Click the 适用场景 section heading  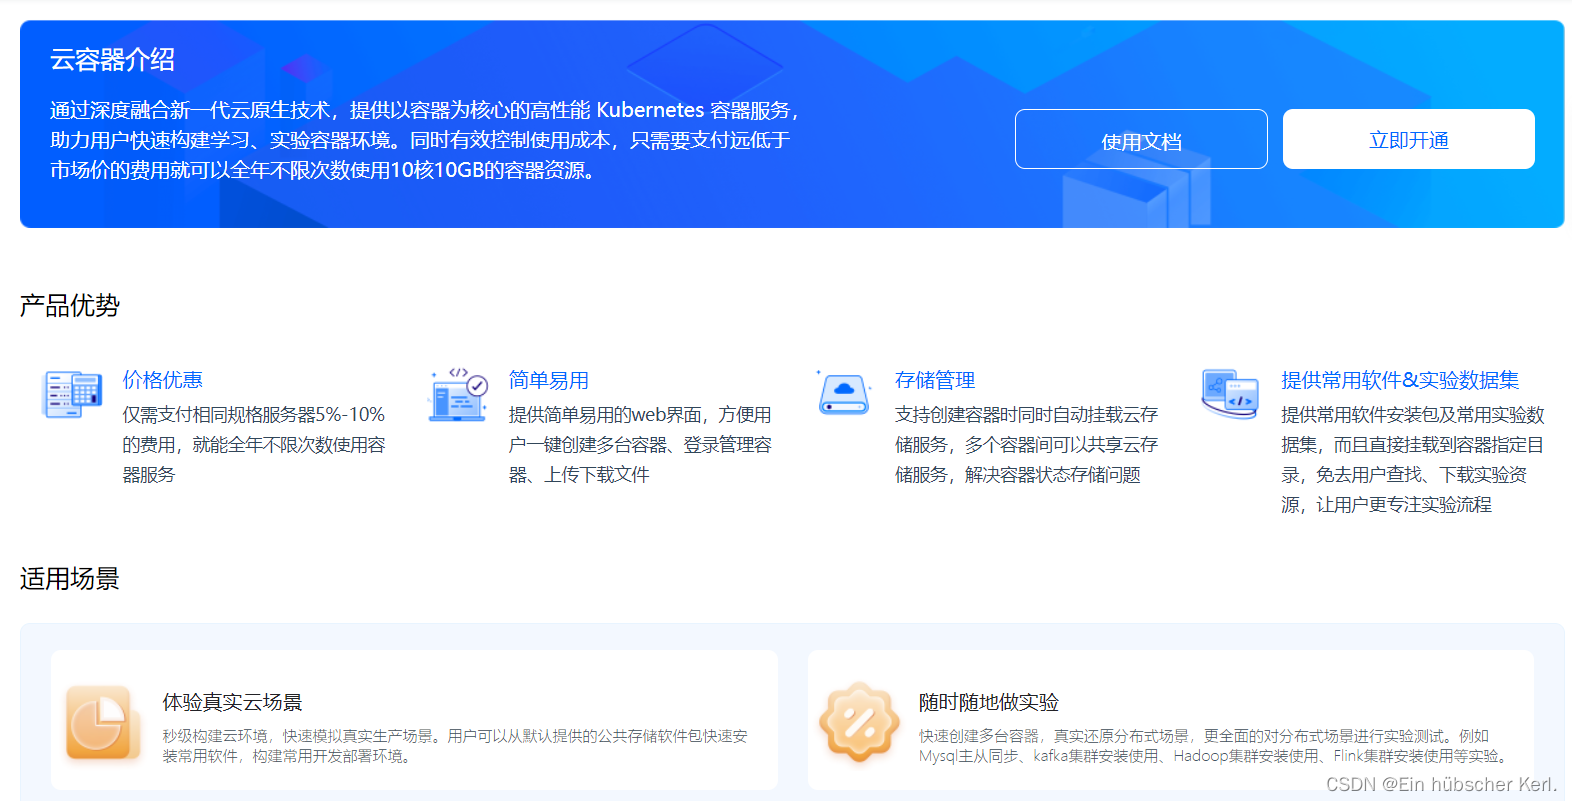point(70,578)
